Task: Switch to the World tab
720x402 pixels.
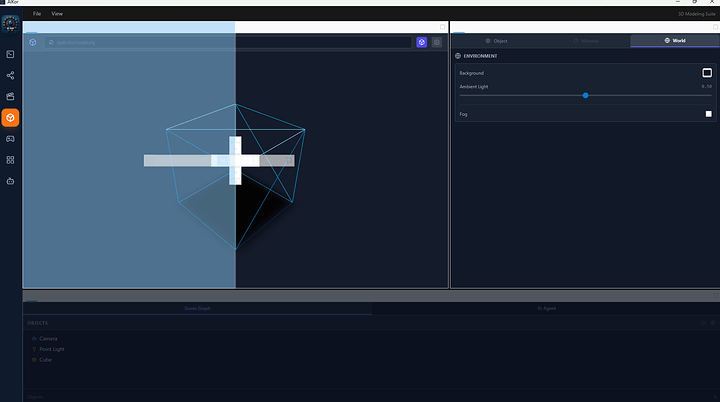Action: (675, 41)
